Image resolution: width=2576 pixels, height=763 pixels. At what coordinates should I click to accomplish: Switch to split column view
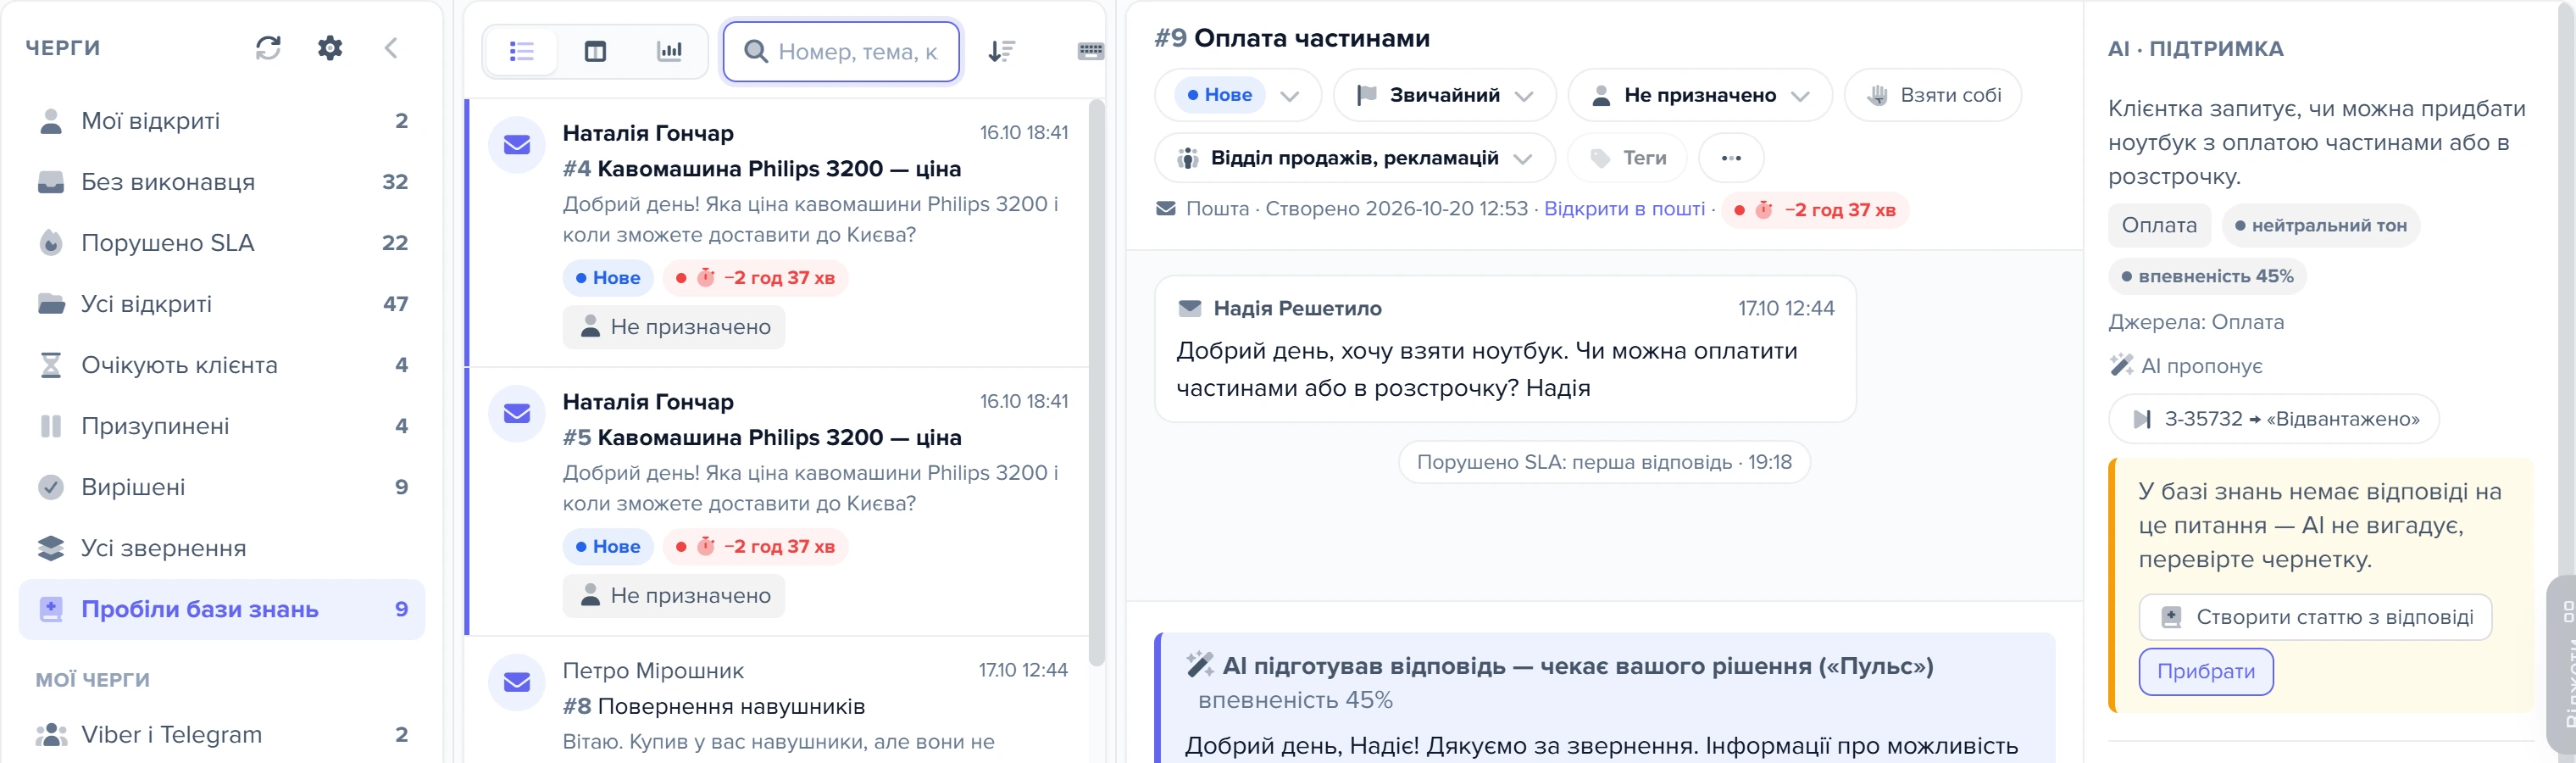coord(595,51)
